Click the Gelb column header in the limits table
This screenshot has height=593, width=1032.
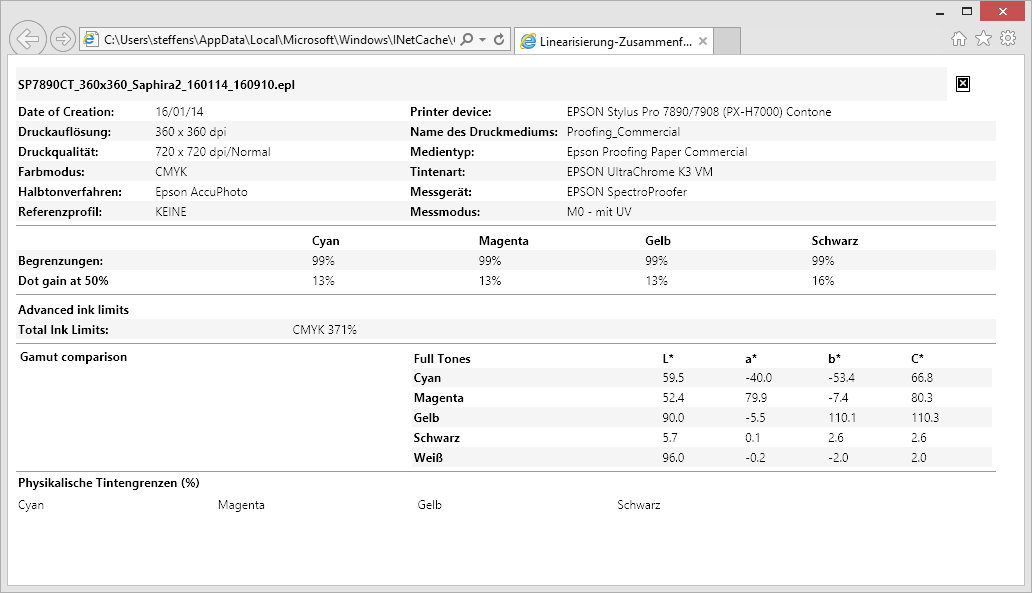tap(658, 241)
